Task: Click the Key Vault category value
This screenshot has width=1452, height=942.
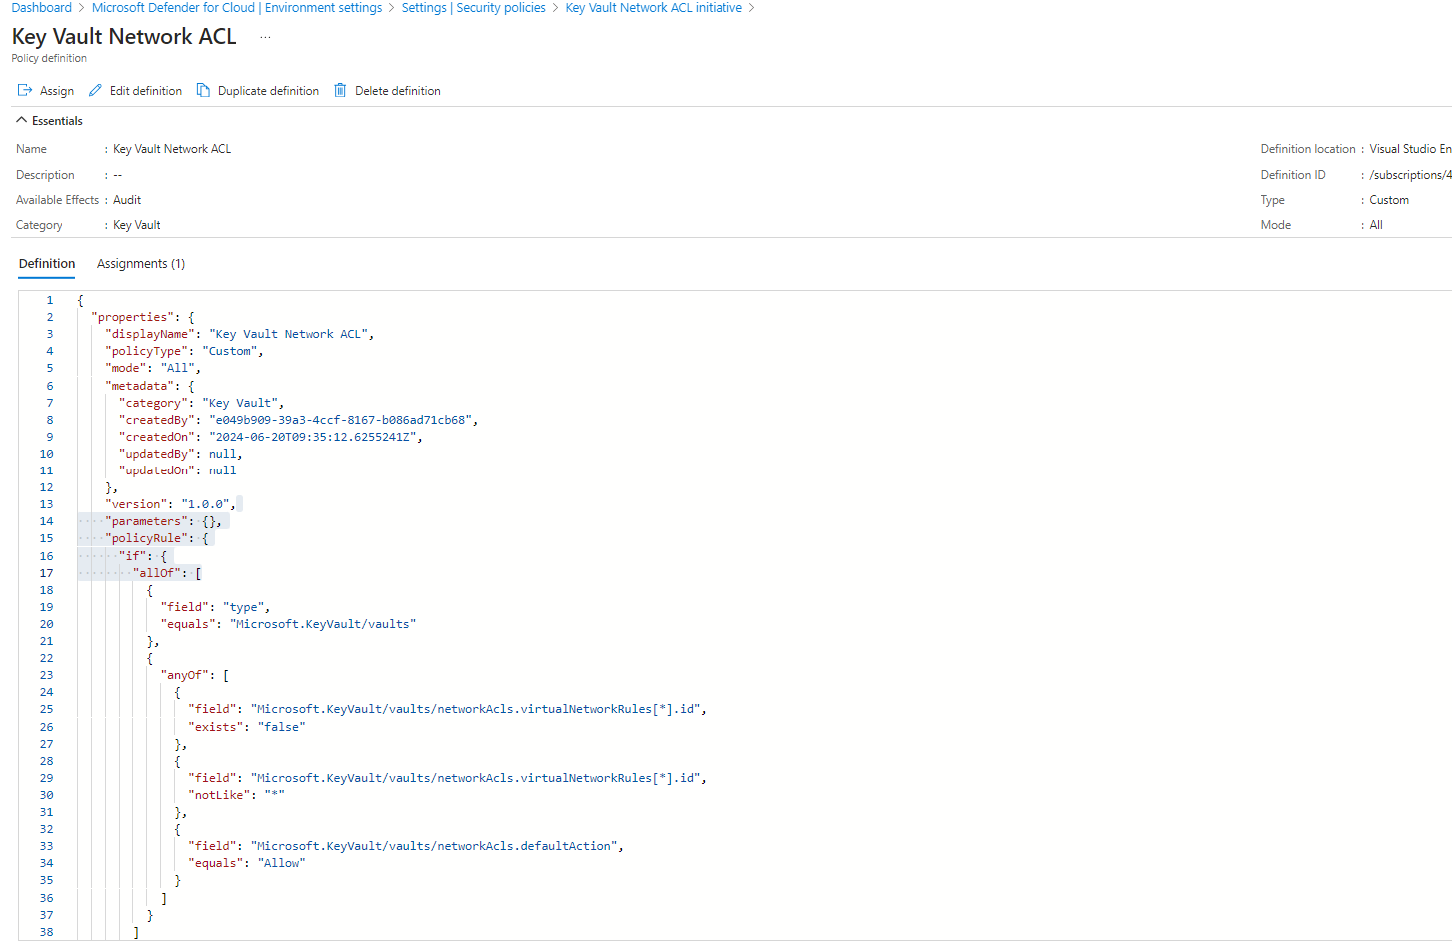Action: 135,224
